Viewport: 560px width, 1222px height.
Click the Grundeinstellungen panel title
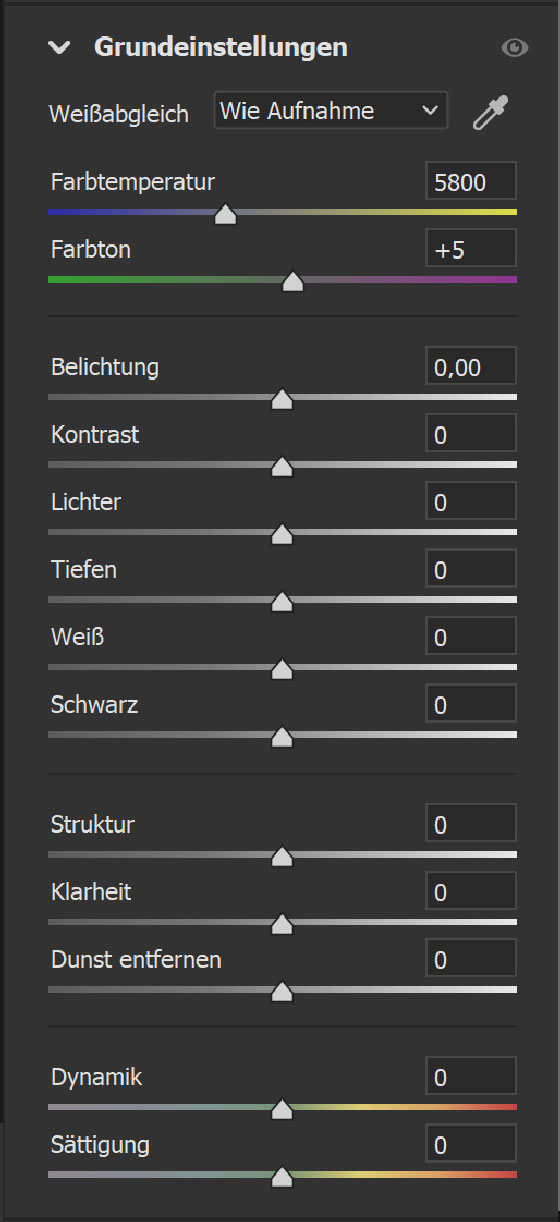coord(221,46)
